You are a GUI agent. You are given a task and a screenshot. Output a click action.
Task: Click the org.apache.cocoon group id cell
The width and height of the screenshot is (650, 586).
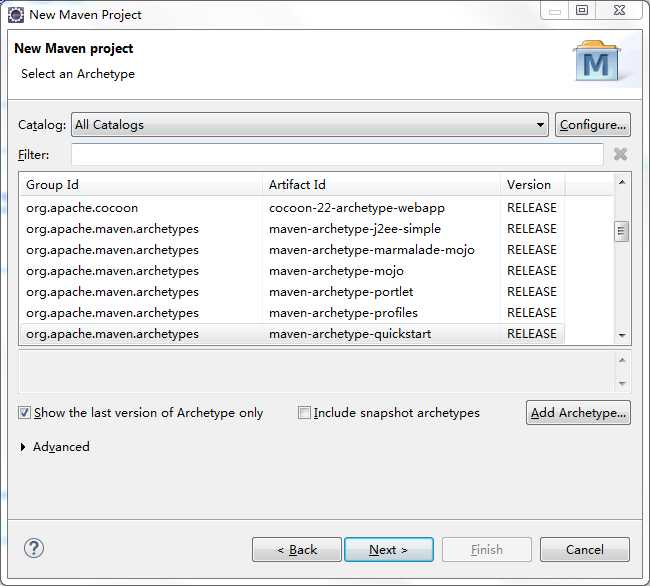[x=82, y=208]
